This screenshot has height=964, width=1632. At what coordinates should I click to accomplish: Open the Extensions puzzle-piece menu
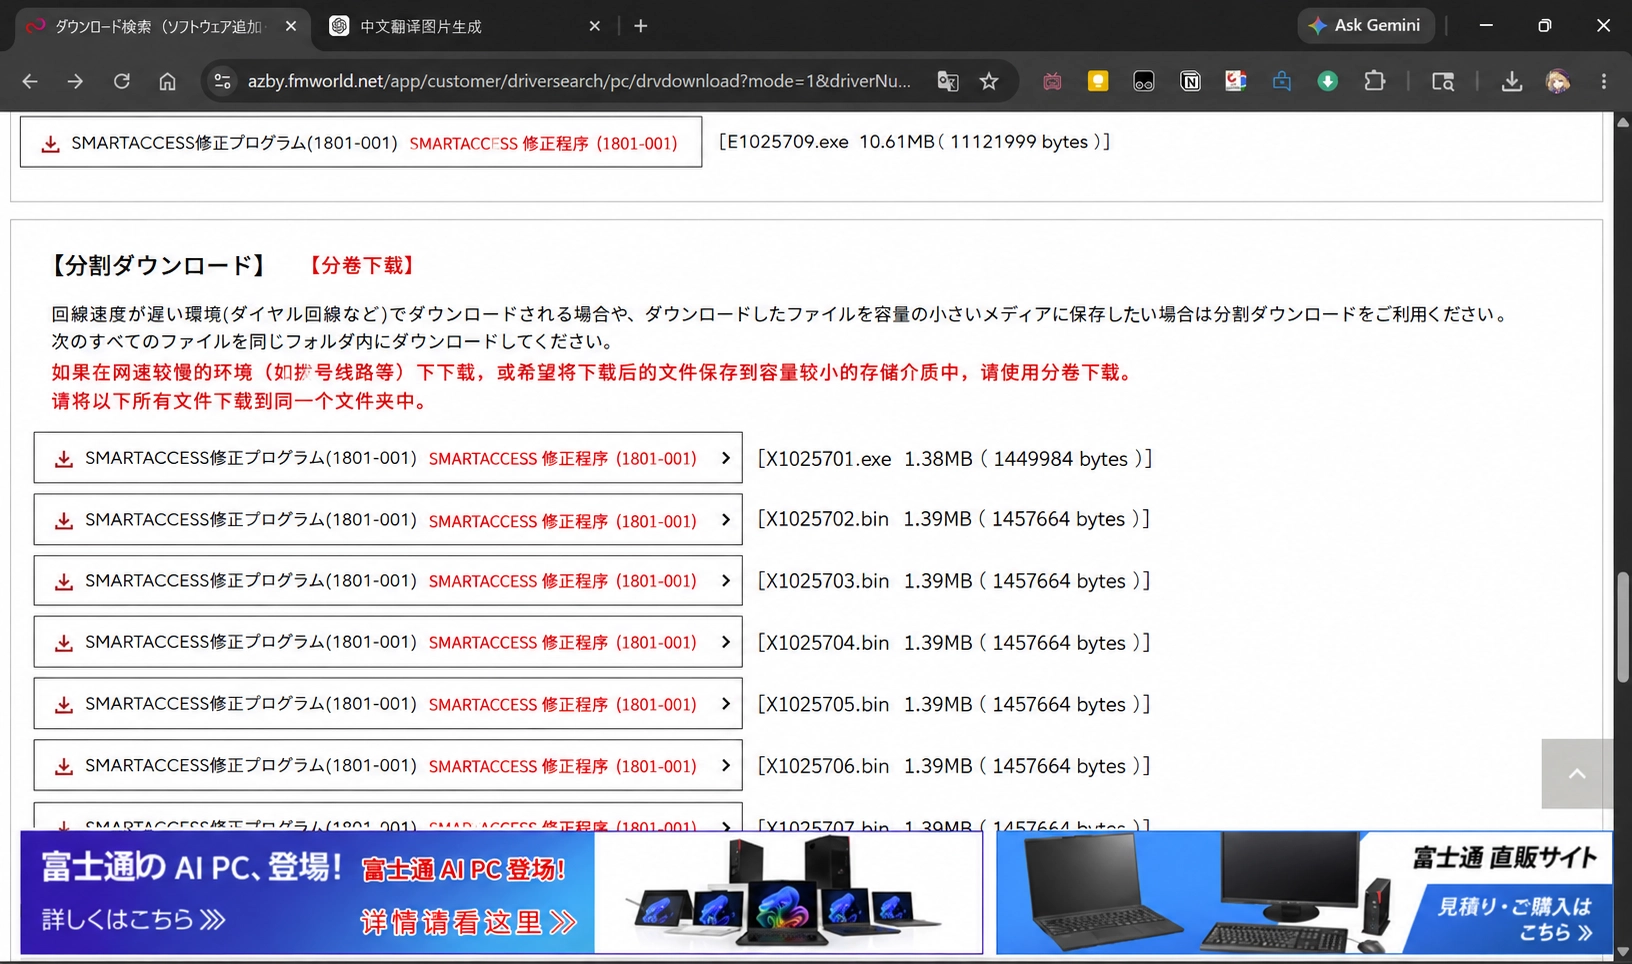click(1375, 81)
